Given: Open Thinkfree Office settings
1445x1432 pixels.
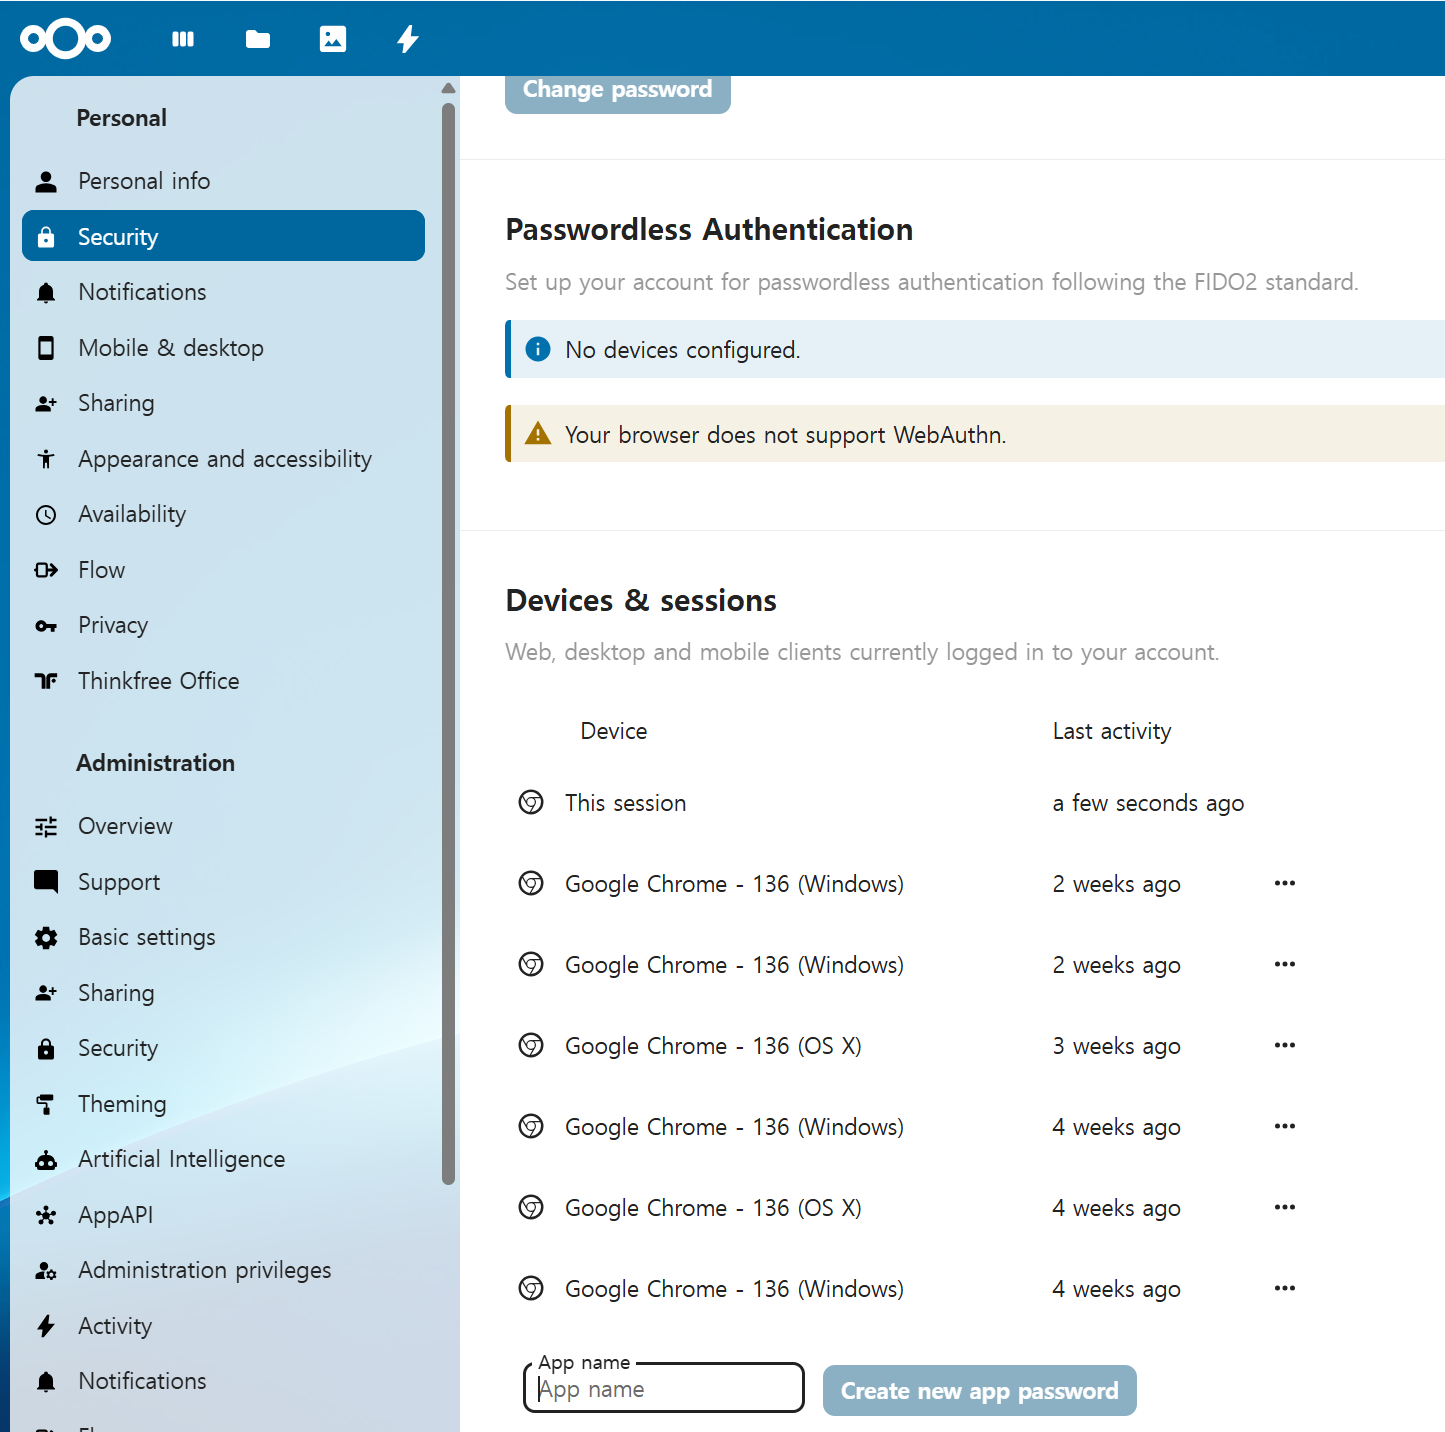Looking at the screenshot, I should (x=223, y=681).
